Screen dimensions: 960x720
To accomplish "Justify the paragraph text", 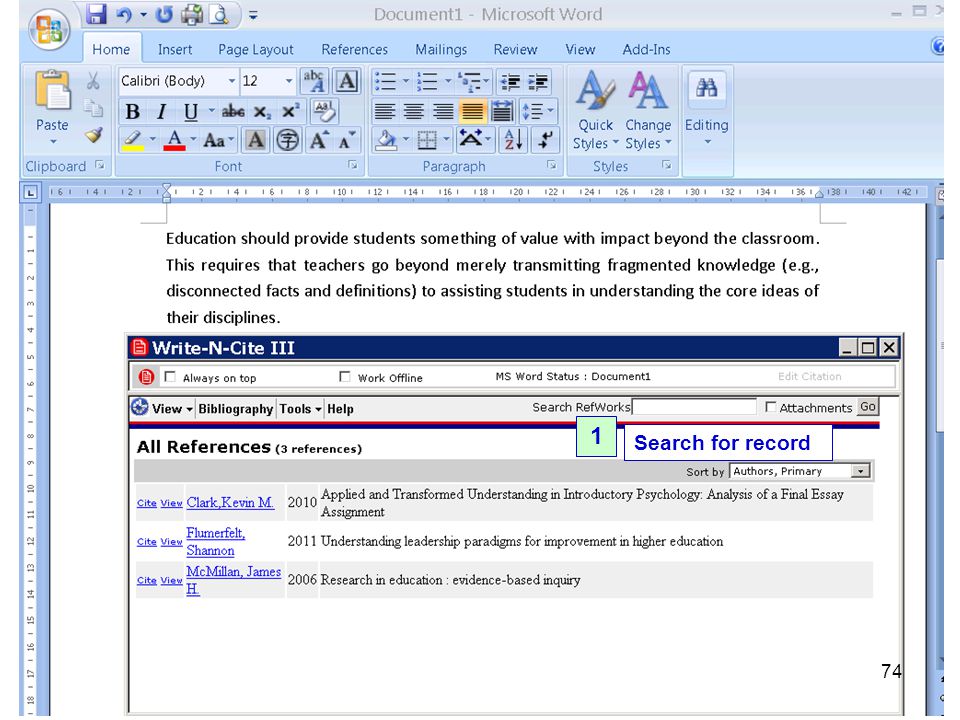I will click(472, 111).
